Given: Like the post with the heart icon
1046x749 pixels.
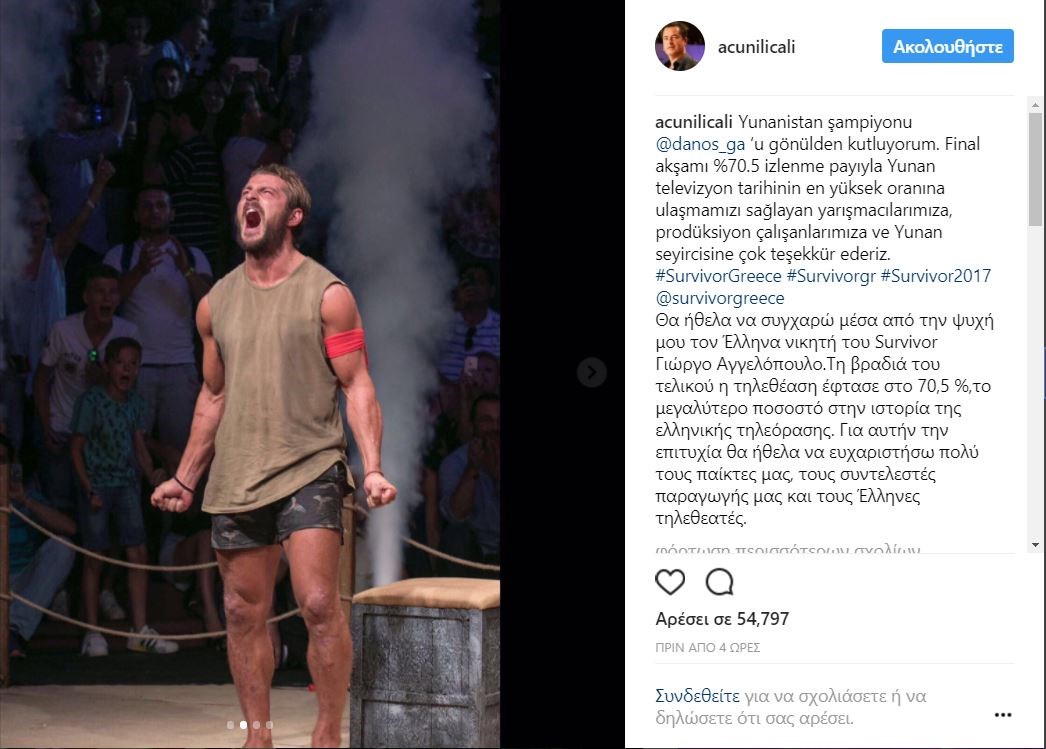Looking at the screenshot, I should coord(670,582).
